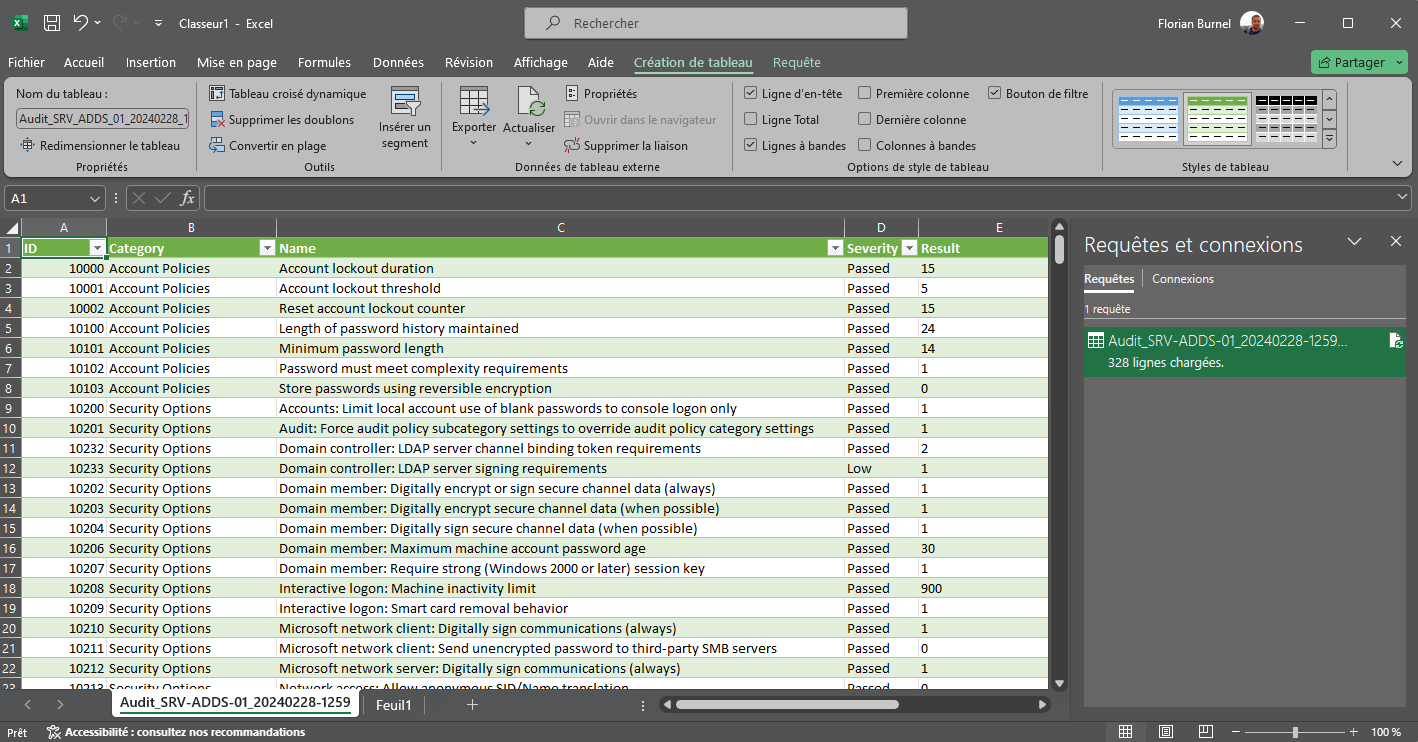Open the Severity column filter dropdown
The width and height of the screenshot is (1418, 742).
pos(909,248)
